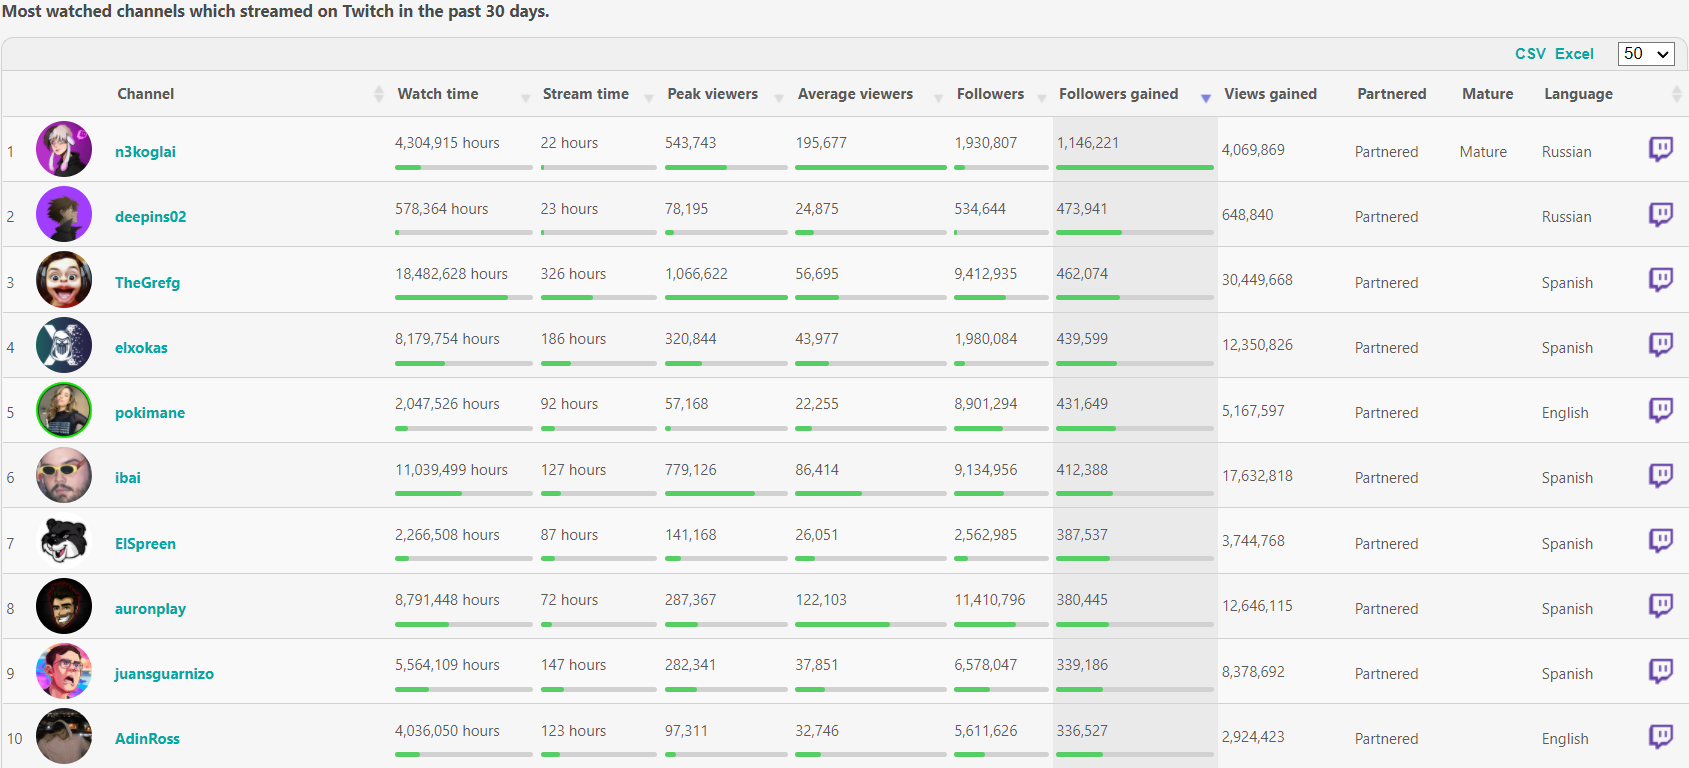Select the '1,066,622' peak viewers value
The image size is (1689, 768).
696,274
